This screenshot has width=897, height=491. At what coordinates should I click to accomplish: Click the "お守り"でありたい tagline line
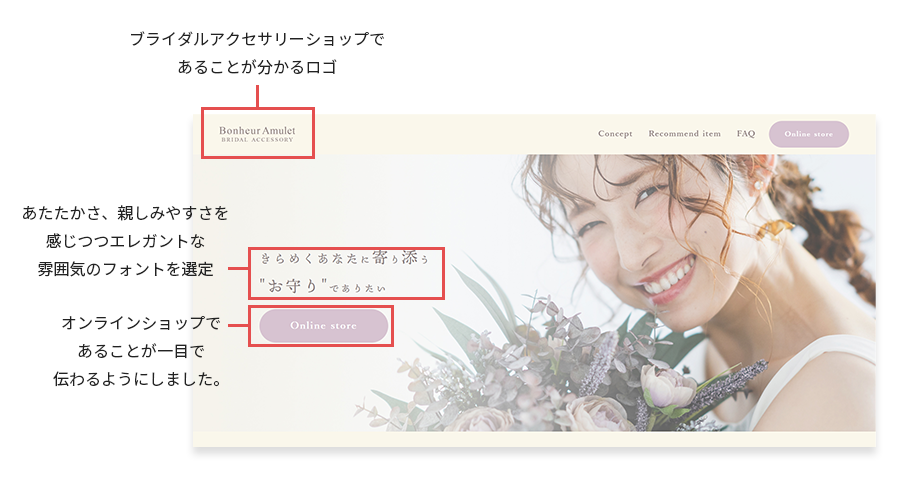[x=322, y=286]
